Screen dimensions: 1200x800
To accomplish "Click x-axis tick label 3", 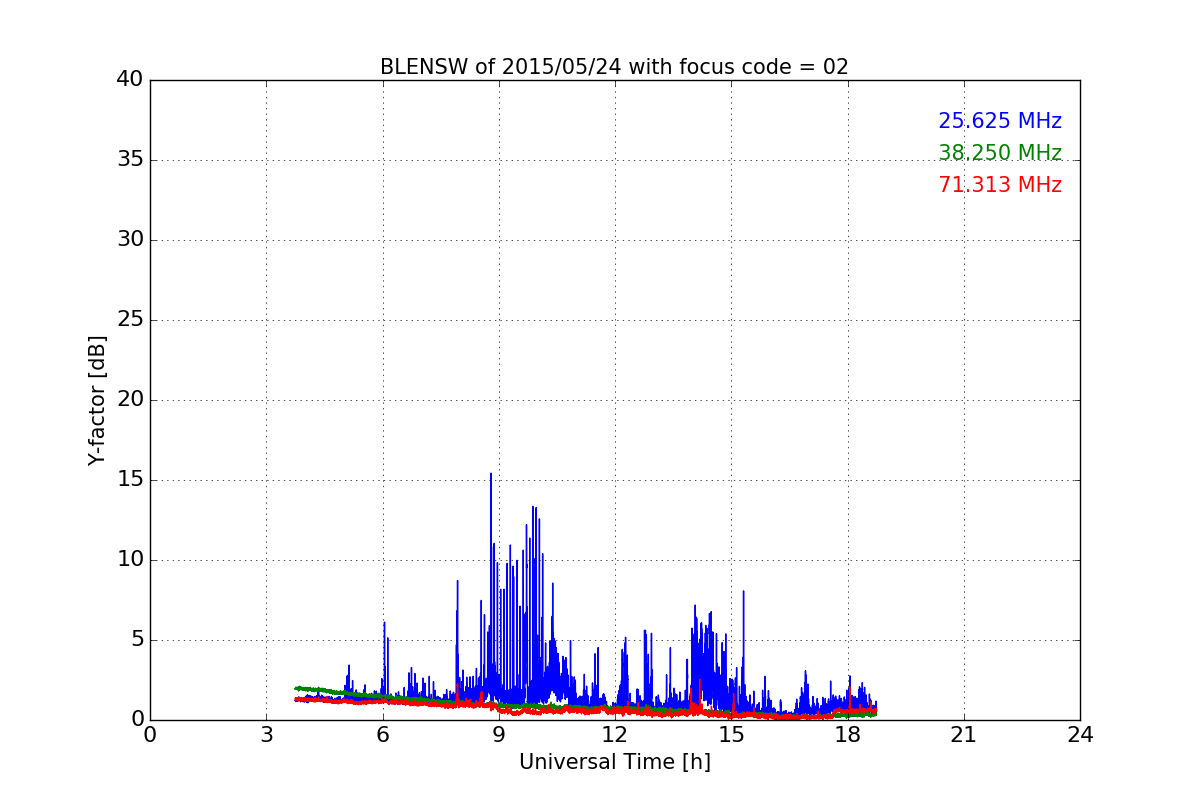I will 266,735.
